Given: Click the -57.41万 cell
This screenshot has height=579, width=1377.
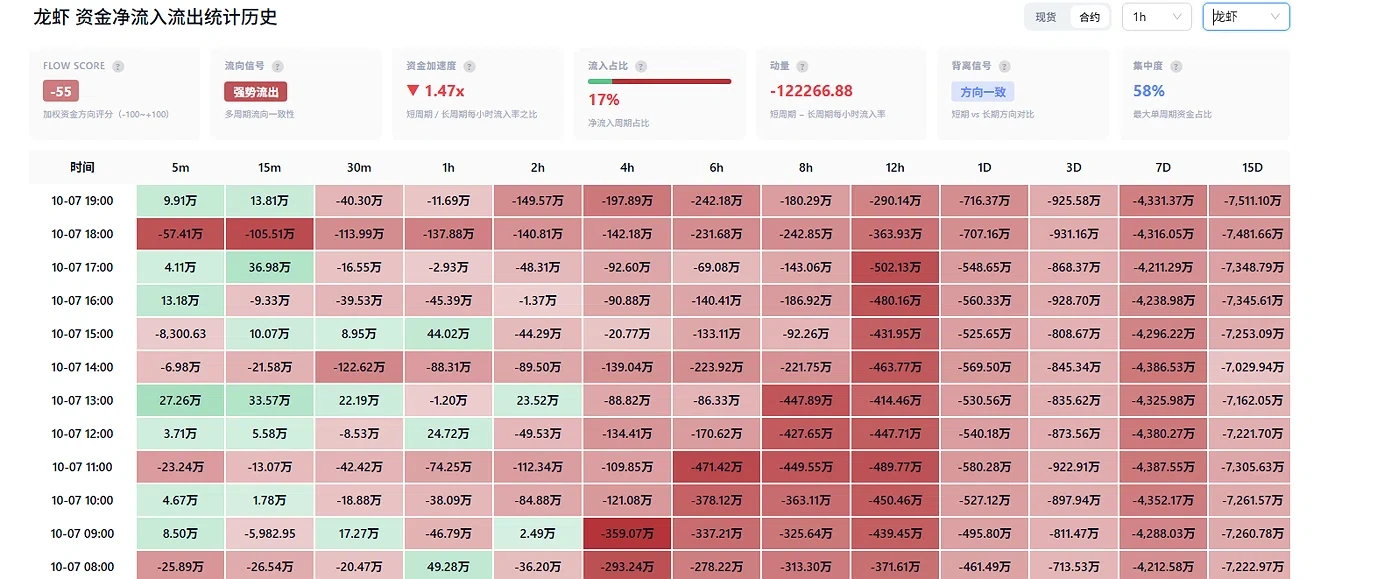Looking at the screenshot, I should click(x=180, y=234).
